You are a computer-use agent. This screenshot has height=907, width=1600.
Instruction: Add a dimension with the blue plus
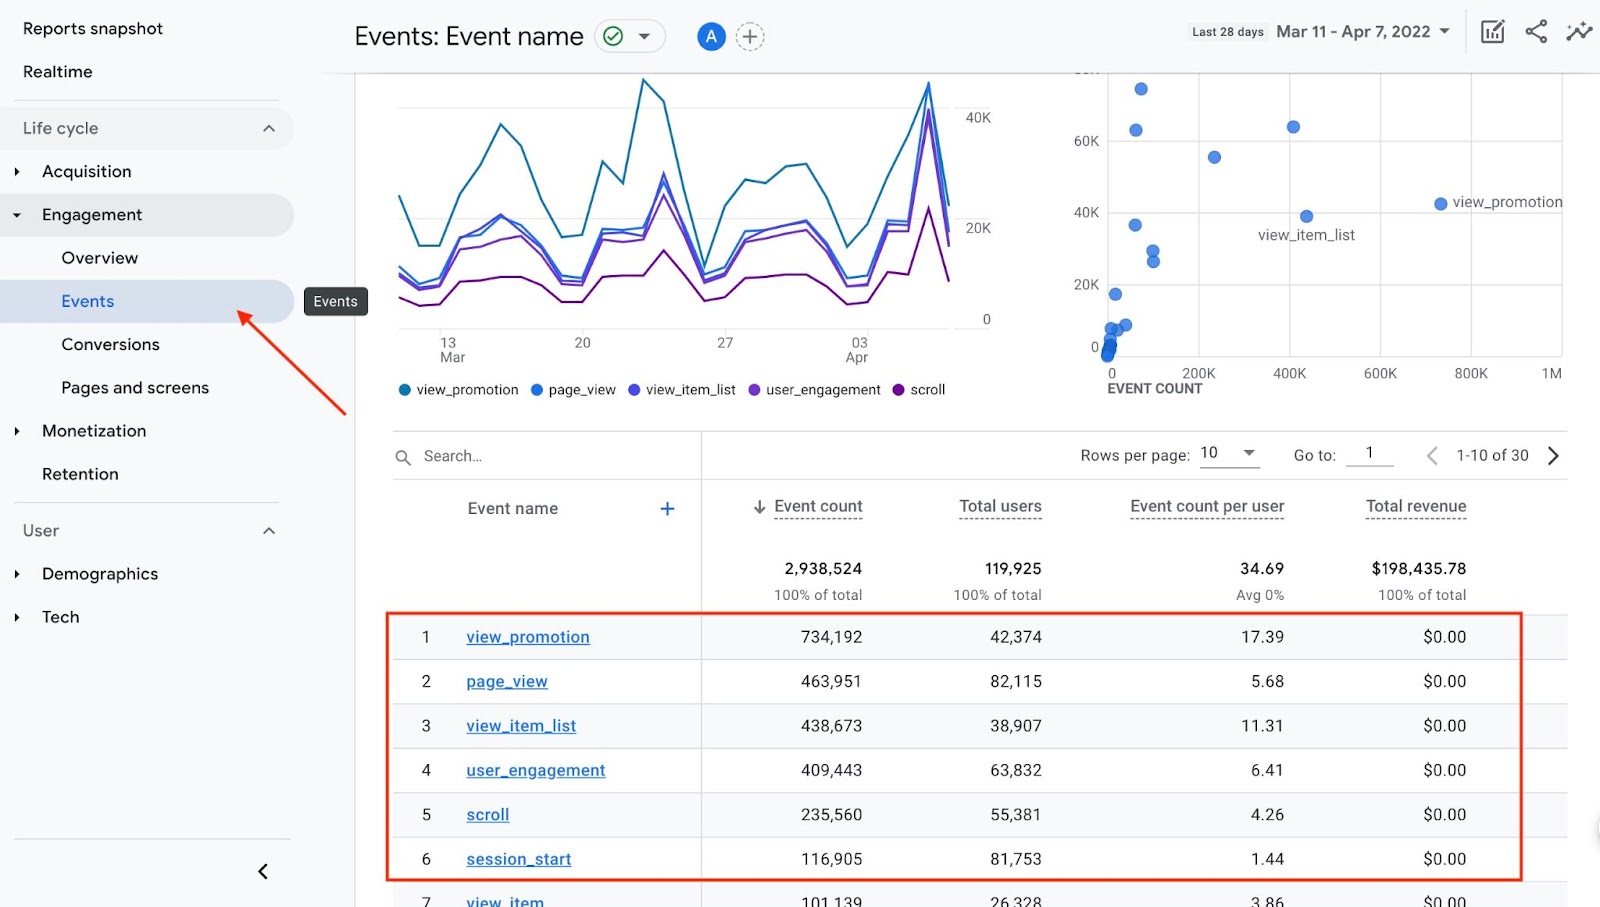coord(667,509)
